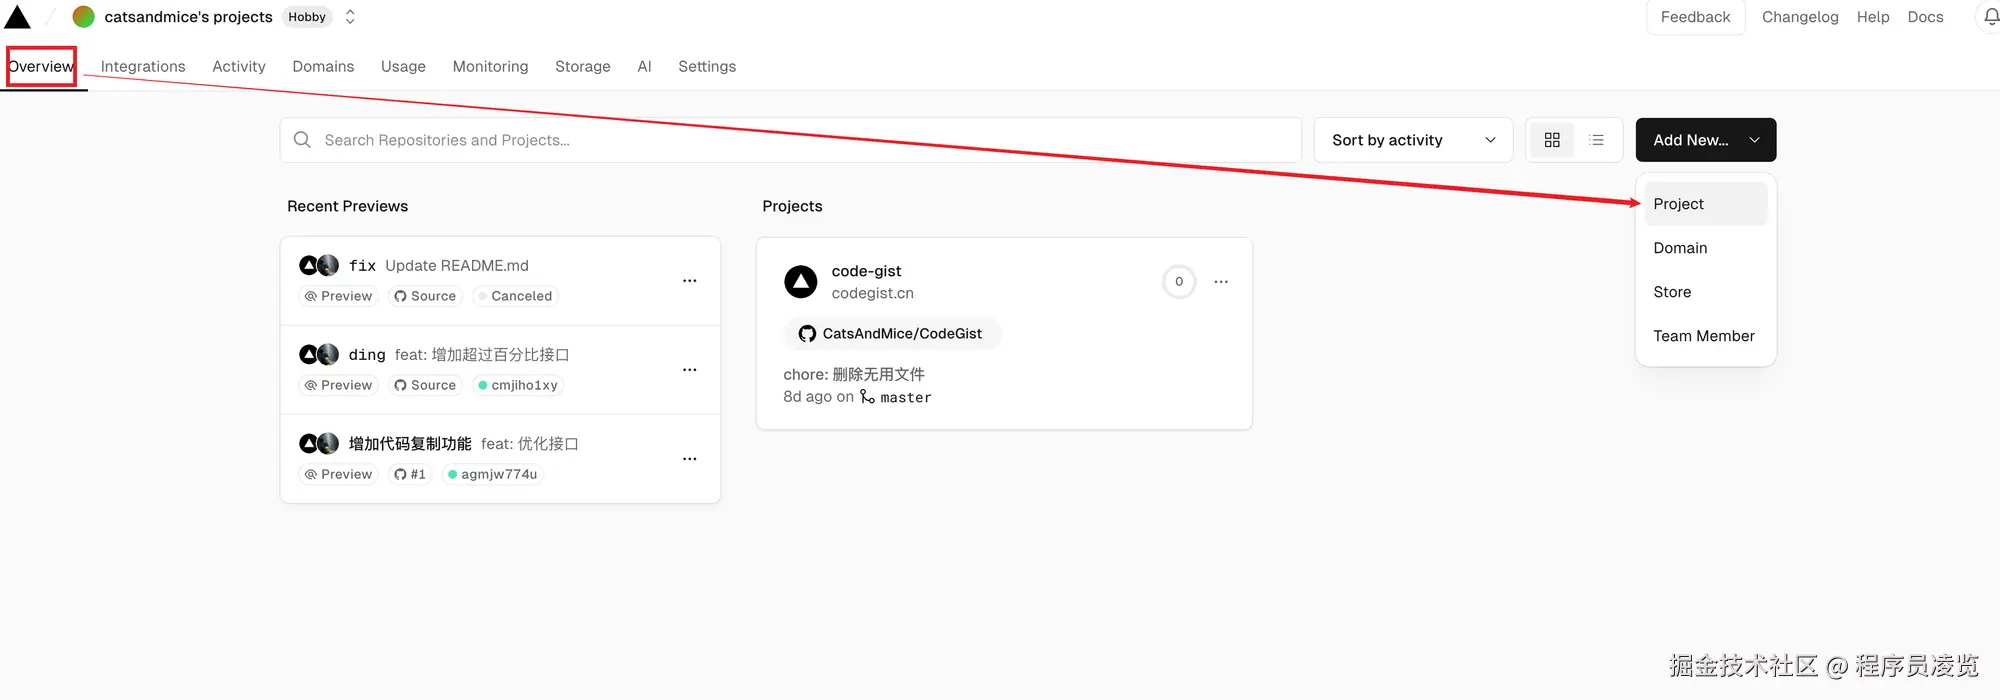Click Preview badge in fix row
This screenshot has width=2000, height=700.
[x=338, y=296]
